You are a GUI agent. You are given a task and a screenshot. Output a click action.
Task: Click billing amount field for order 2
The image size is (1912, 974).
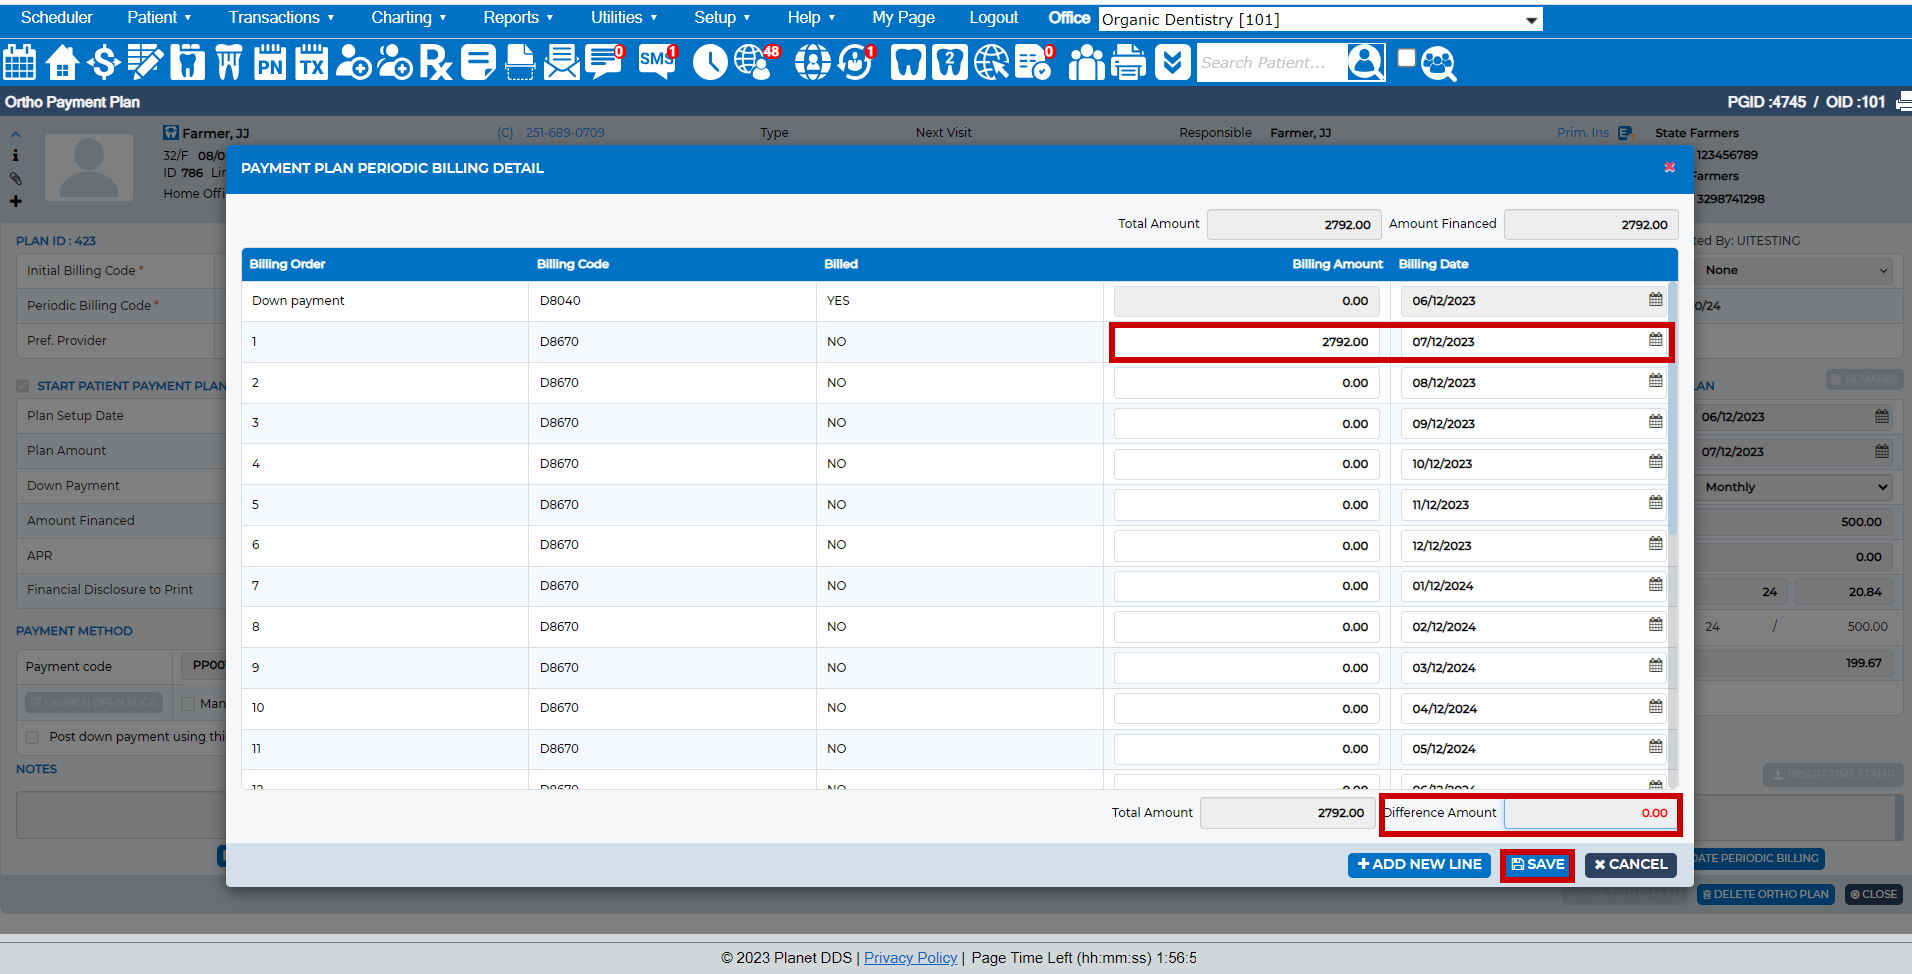1246,383
